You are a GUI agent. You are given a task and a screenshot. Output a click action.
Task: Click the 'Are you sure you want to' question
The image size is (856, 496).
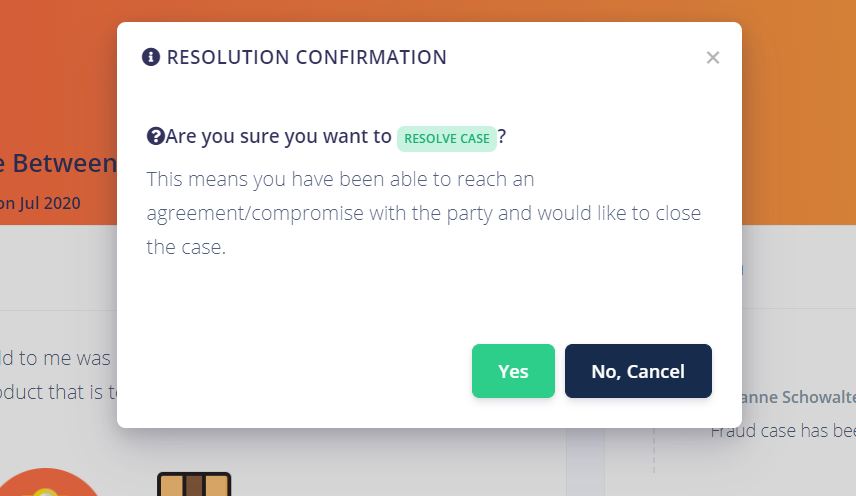coord(278,137)
